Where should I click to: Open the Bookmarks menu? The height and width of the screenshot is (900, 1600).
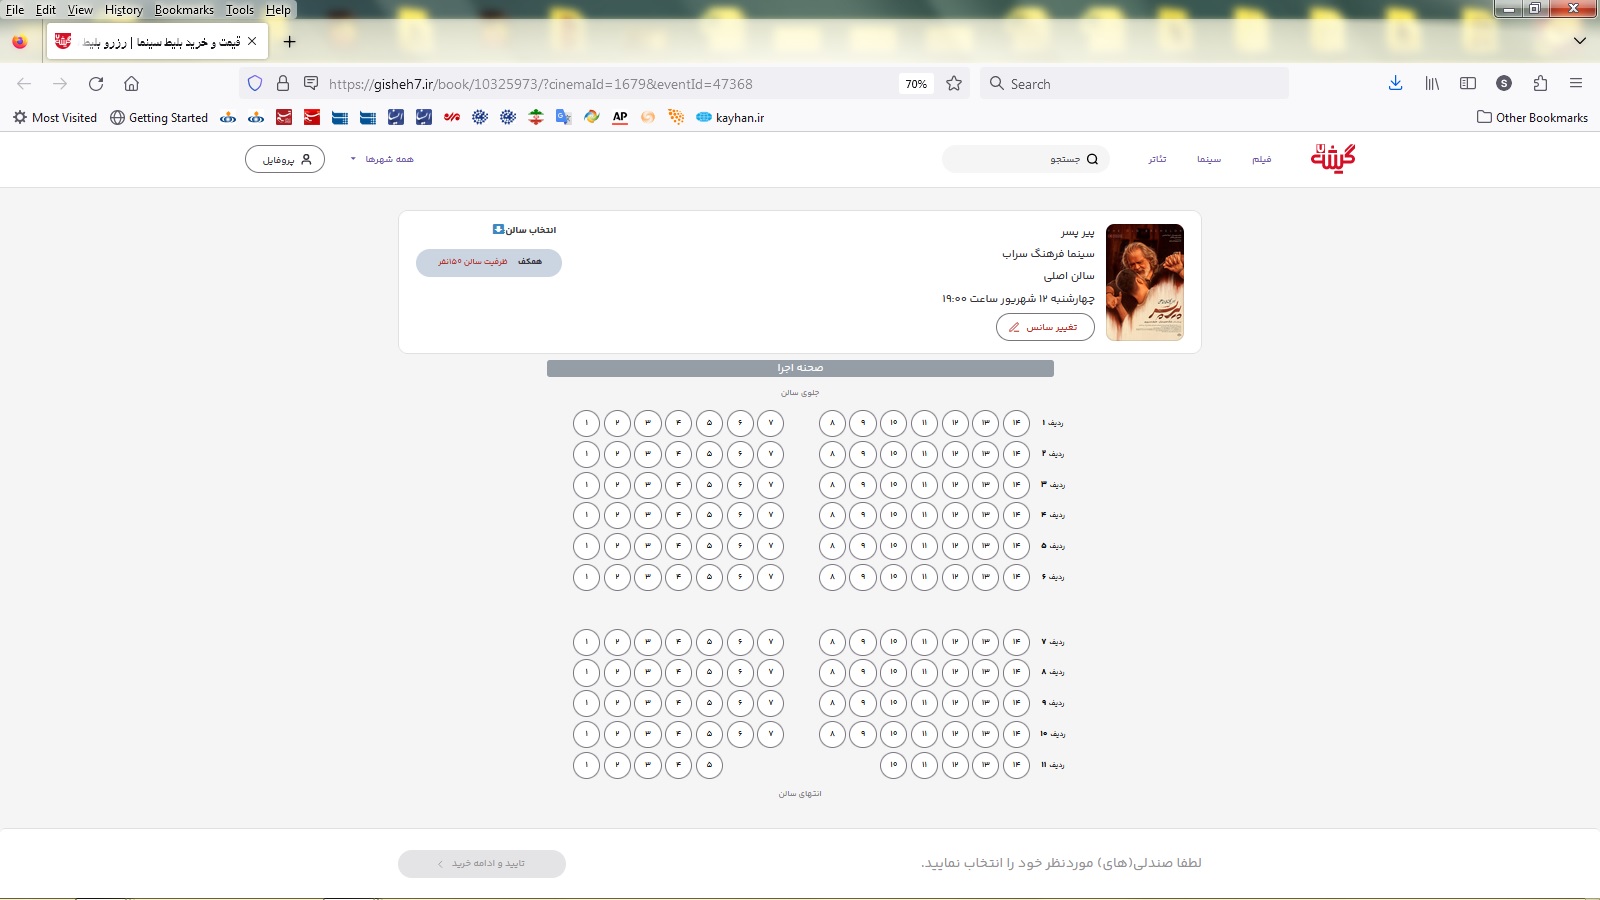(x=184, y=10)
